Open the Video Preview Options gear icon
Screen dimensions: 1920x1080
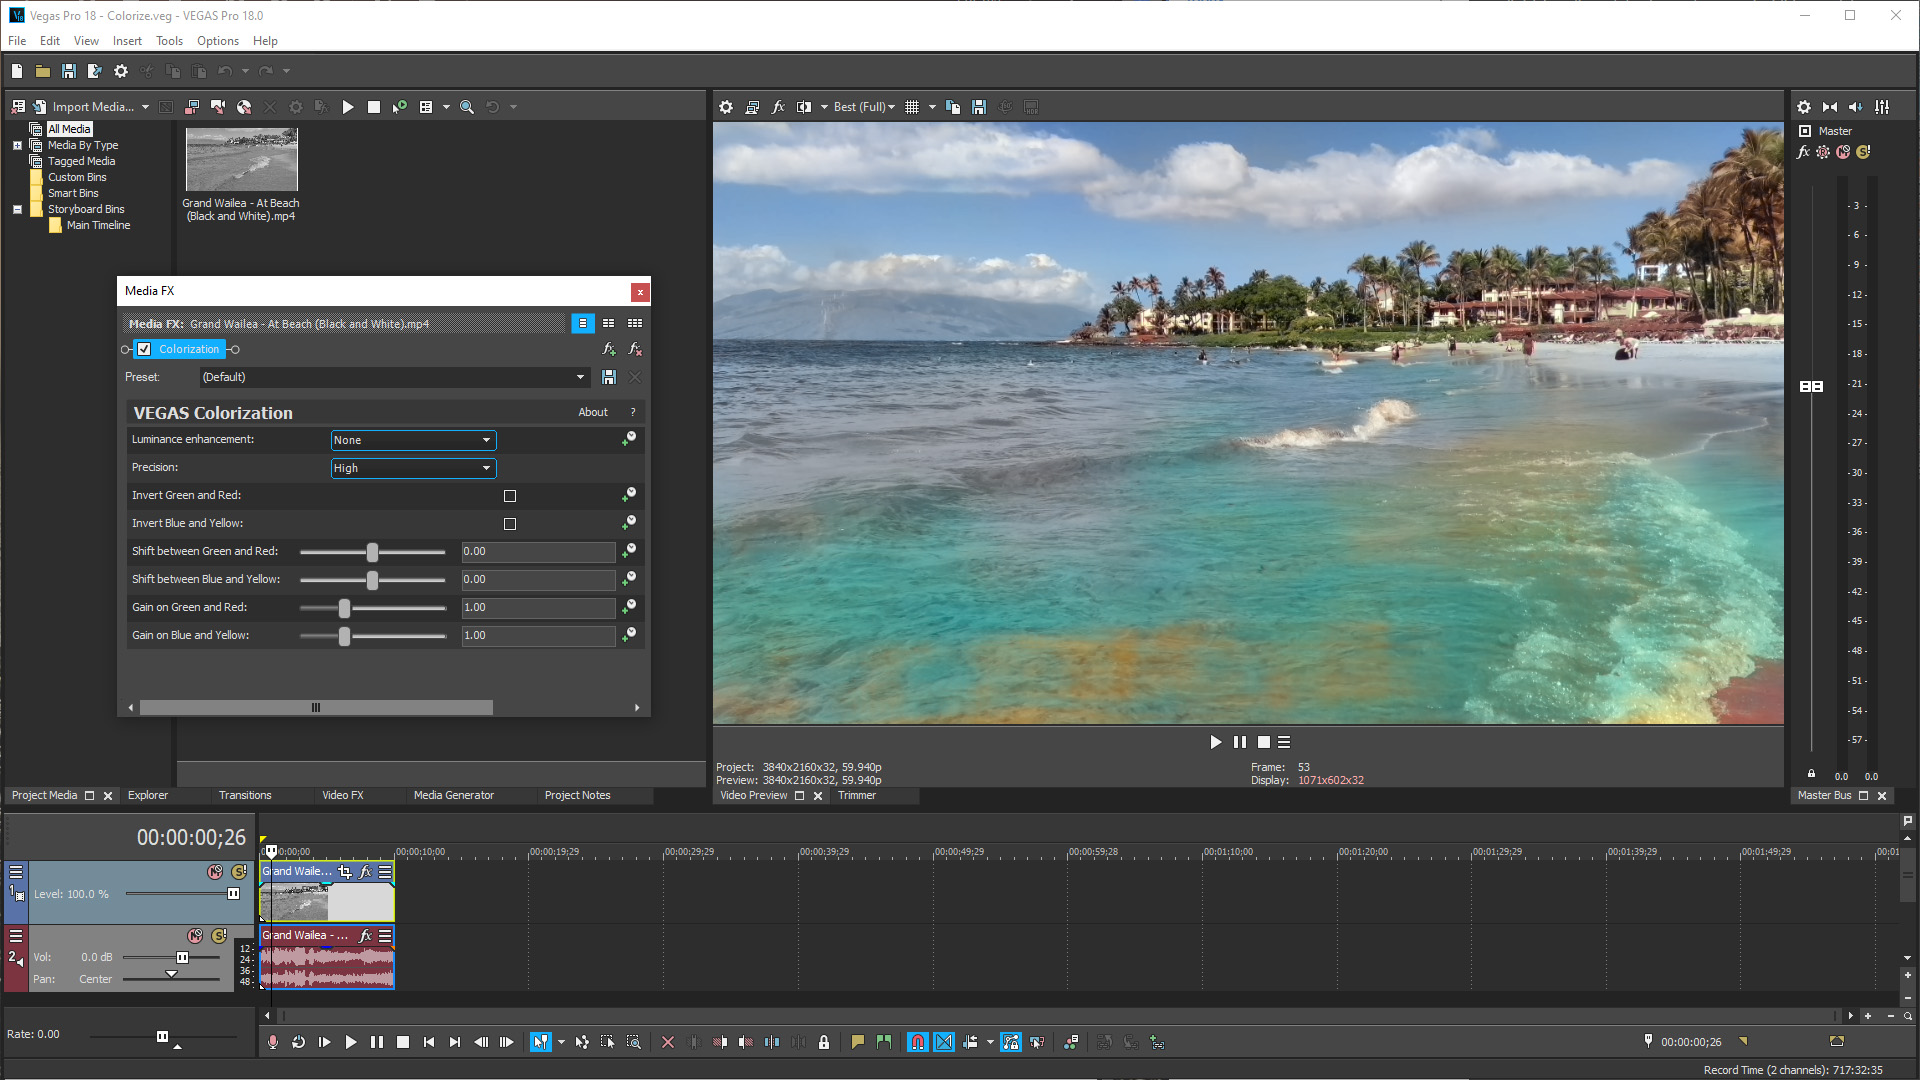point(725,106)
